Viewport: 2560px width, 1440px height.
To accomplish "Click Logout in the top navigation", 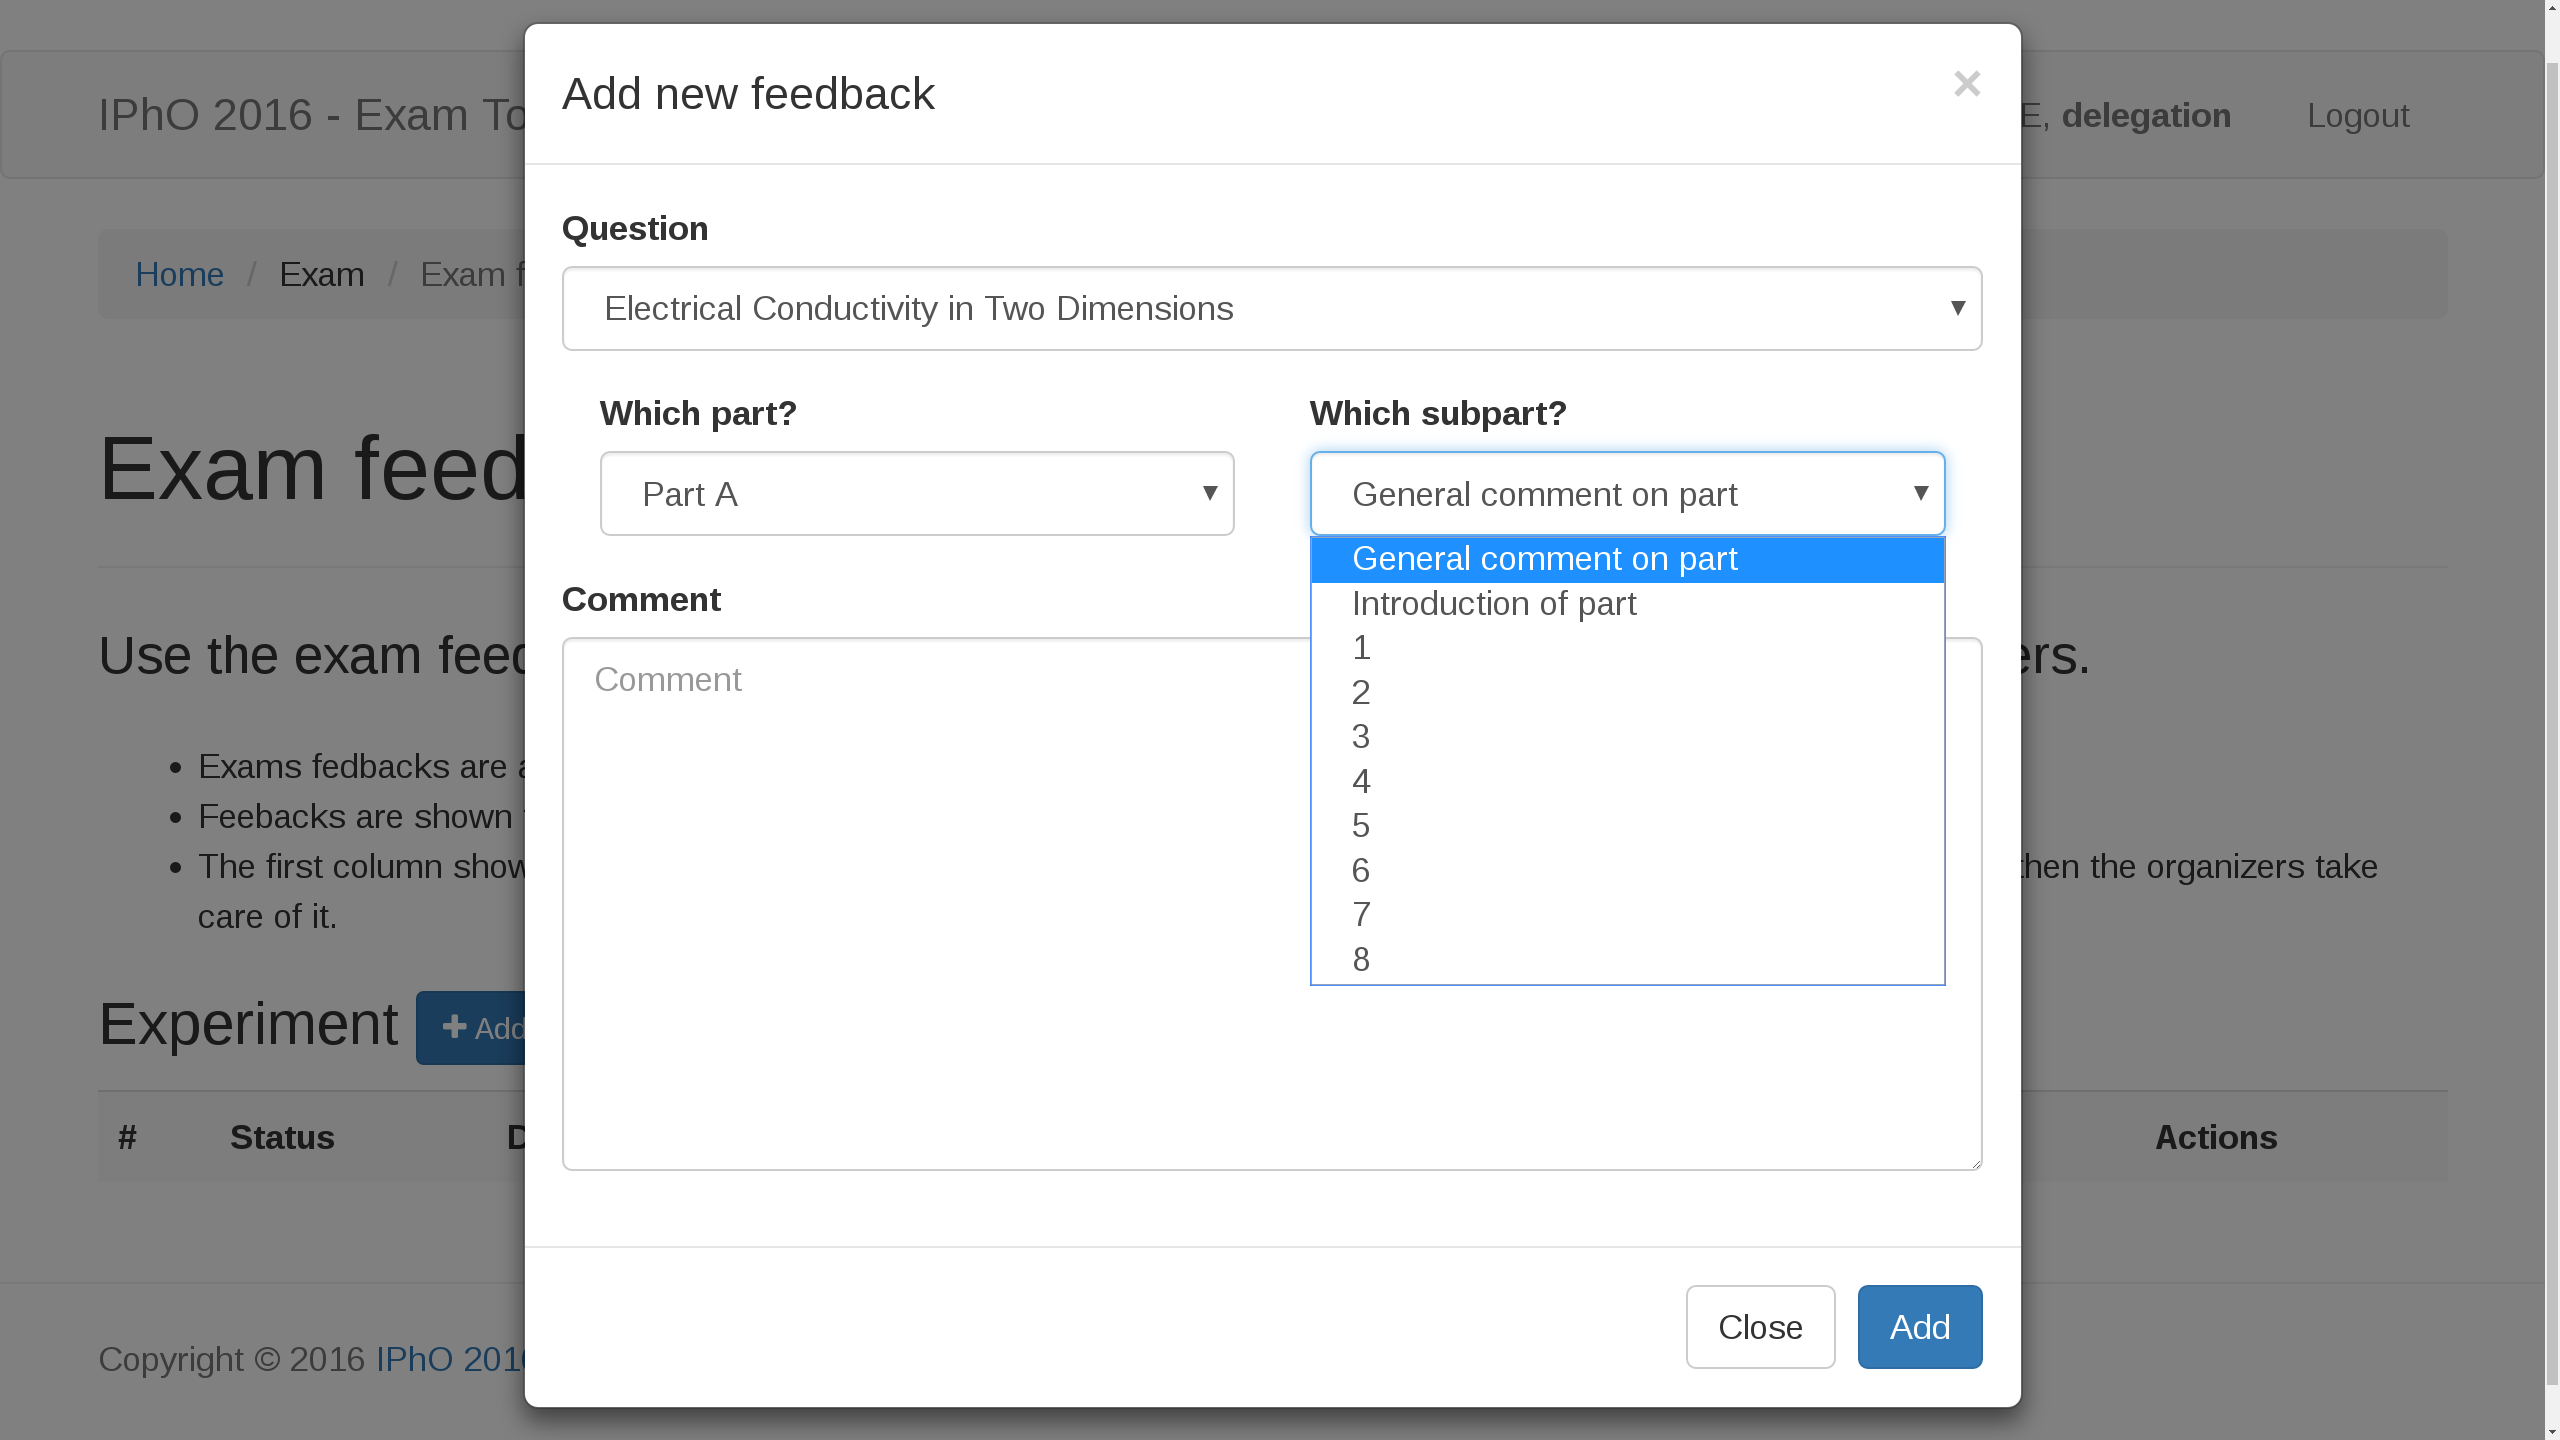I will (2357, 115).
